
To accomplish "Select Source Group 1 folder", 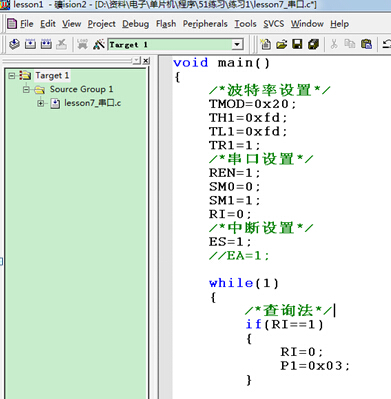I will click(81, 89).
